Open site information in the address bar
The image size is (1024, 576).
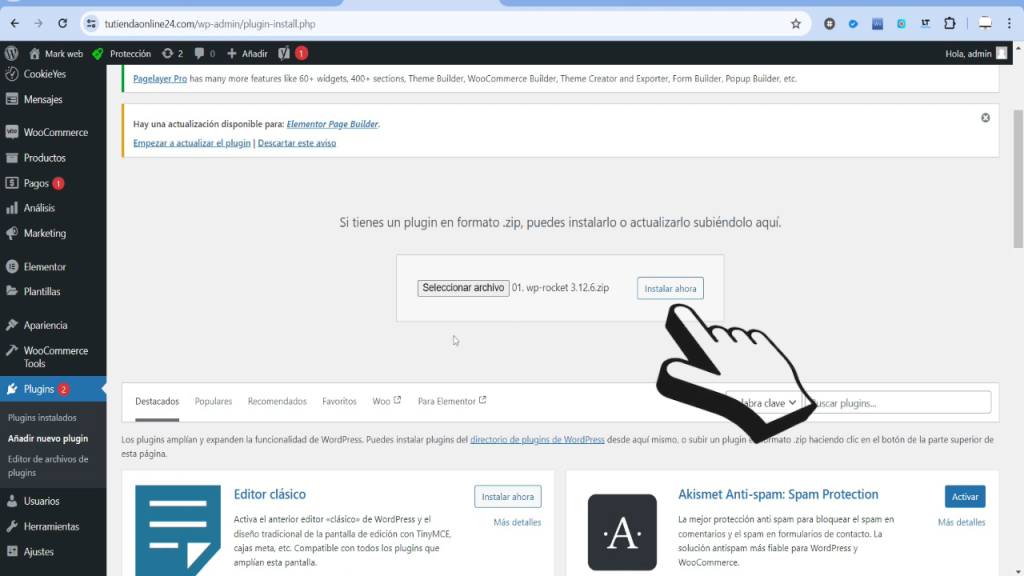point(91,22)
